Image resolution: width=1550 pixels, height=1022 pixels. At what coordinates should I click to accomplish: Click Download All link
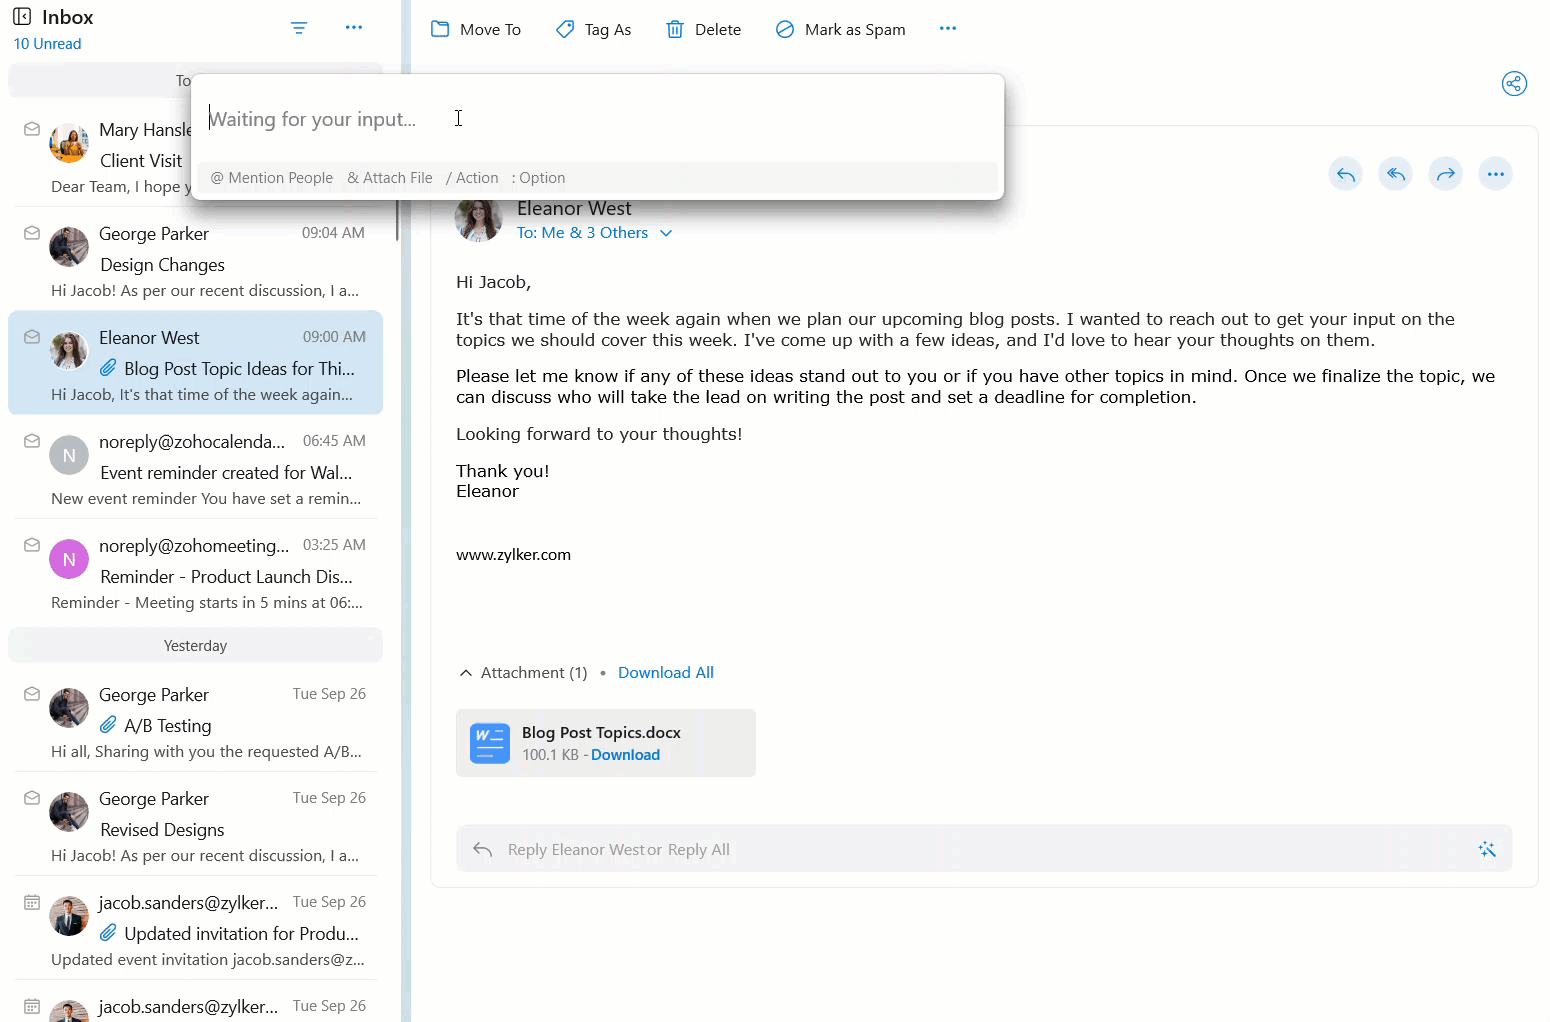tap(666, 673)
